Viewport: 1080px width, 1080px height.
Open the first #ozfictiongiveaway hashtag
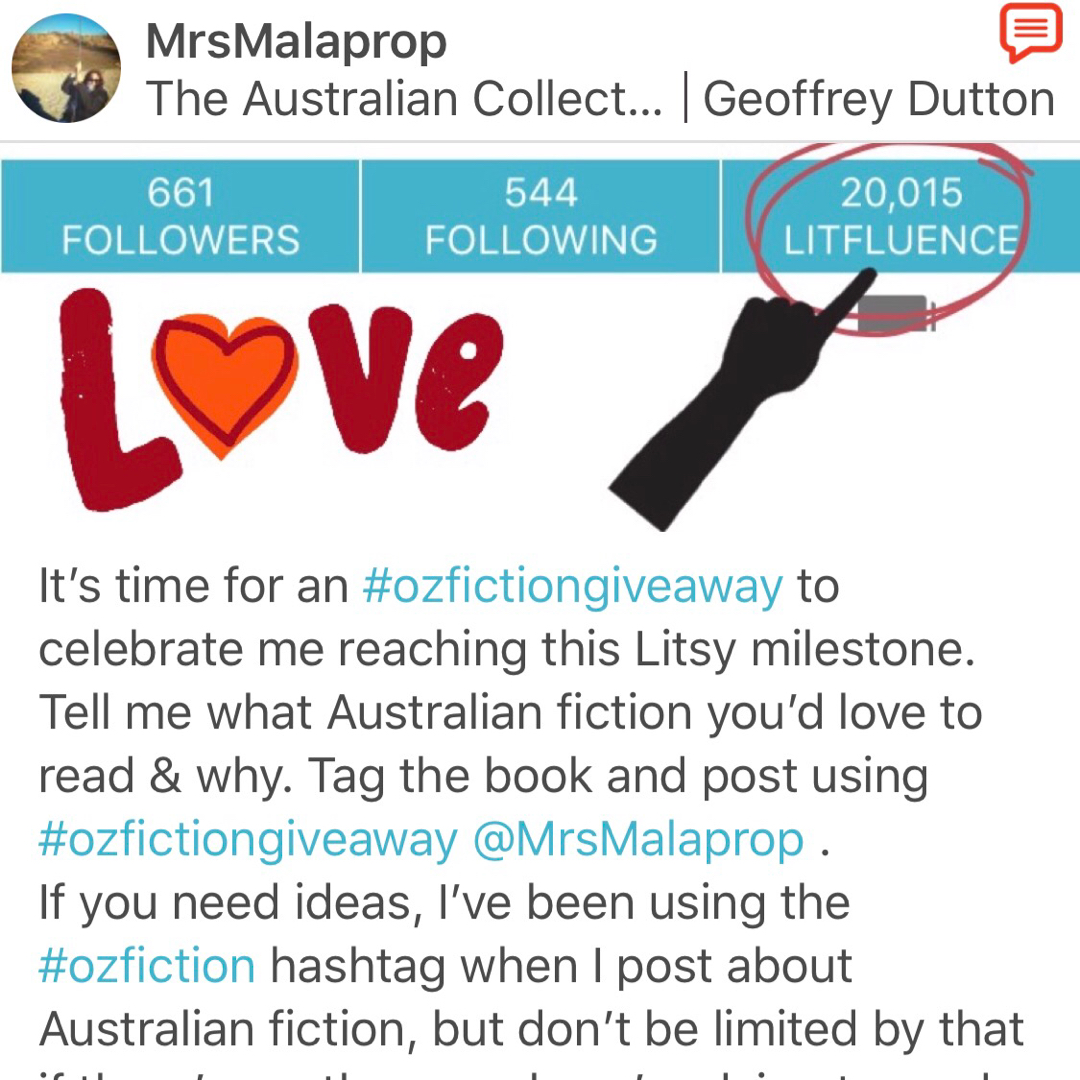click(572, 586)
